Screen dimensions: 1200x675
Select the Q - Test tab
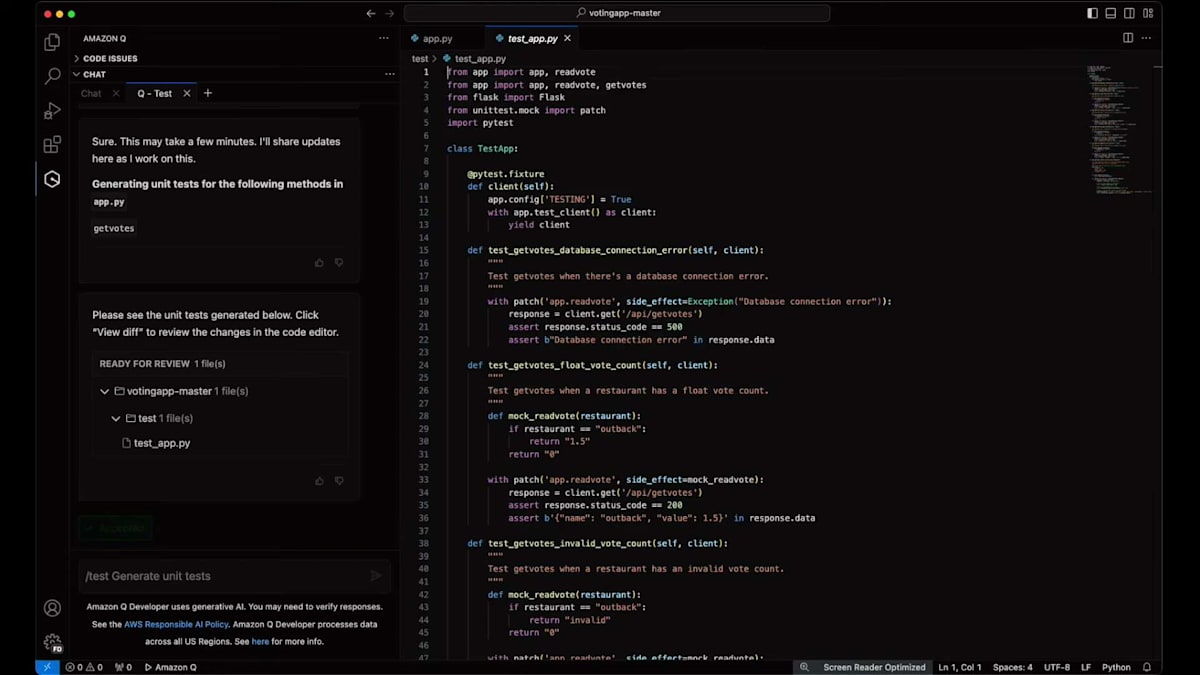pyautogui.click(x=154, y=93)
